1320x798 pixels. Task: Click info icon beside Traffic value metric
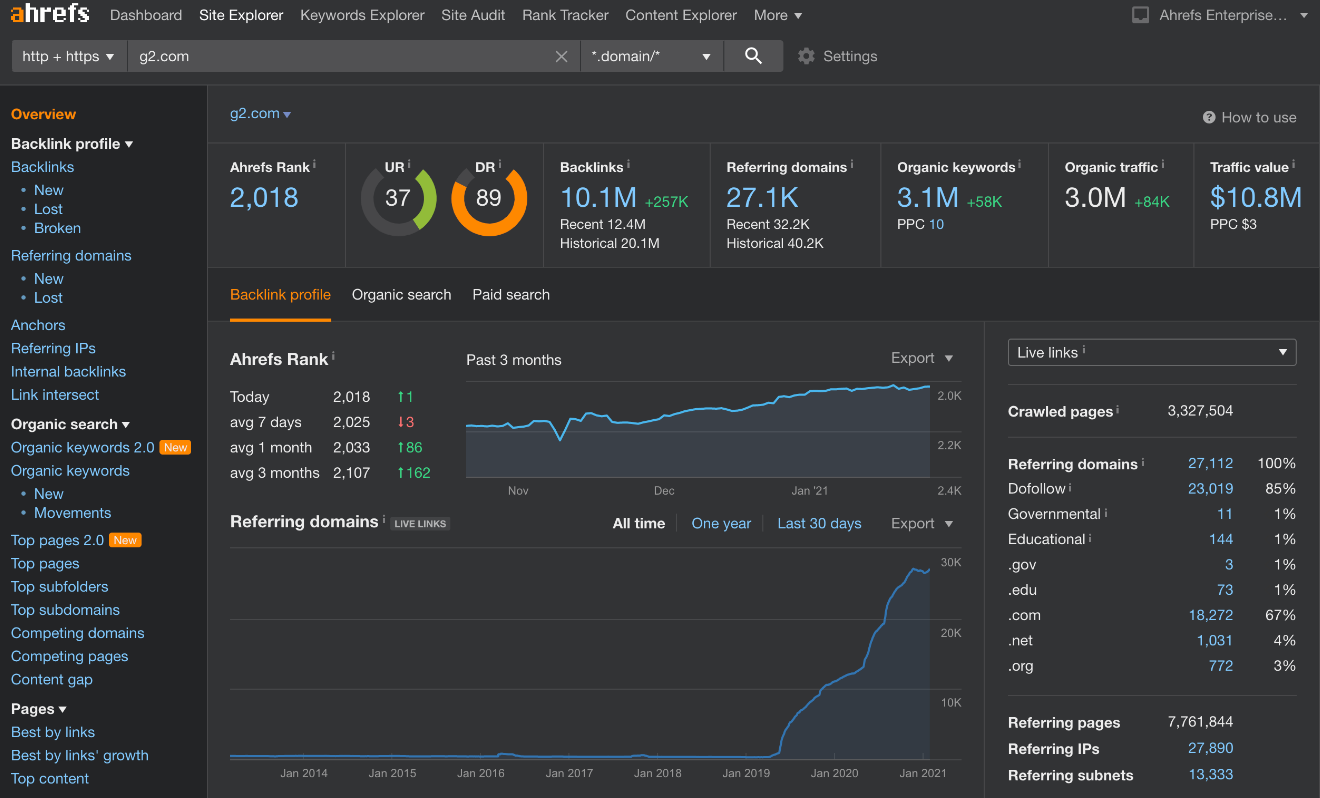pos(1293,164)
